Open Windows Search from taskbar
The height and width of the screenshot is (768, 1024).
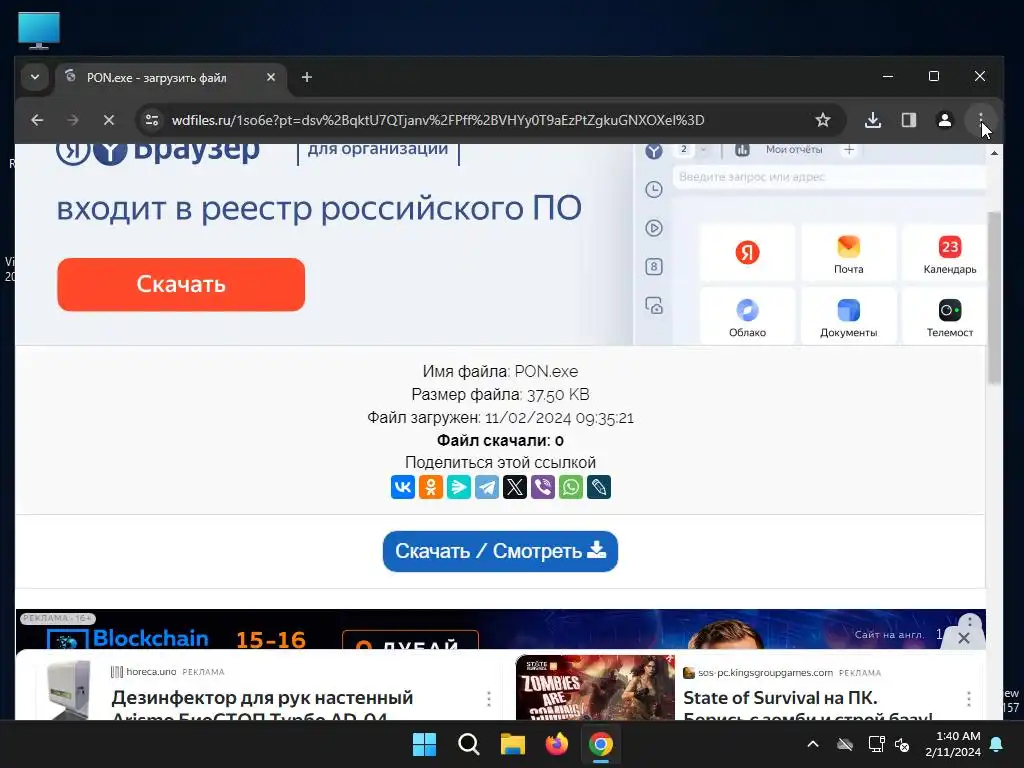pyautogui.click(x=468, y=744)
